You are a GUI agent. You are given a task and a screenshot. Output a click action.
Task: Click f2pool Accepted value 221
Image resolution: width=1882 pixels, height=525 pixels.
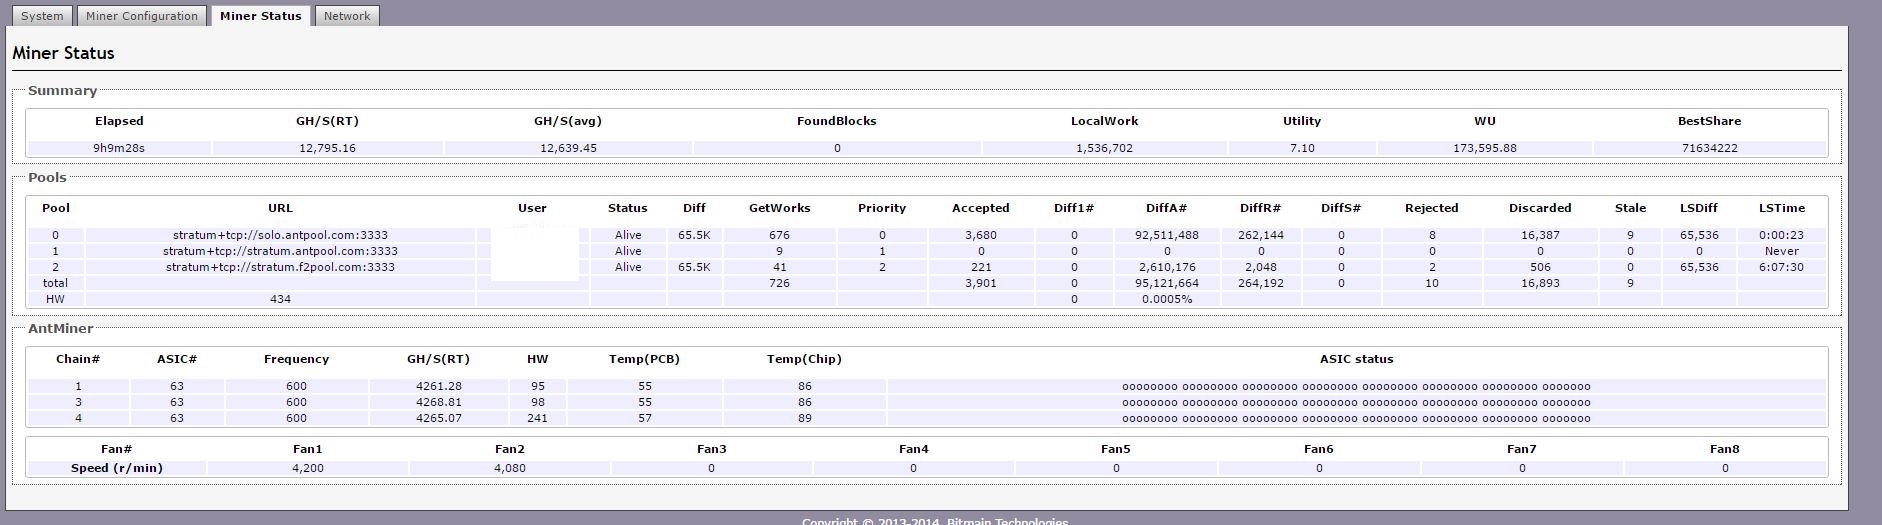980,267
